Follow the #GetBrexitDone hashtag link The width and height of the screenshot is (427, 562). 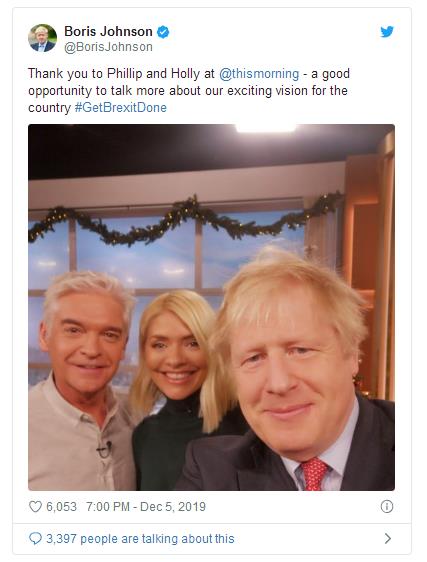click(x=120, y=108)
